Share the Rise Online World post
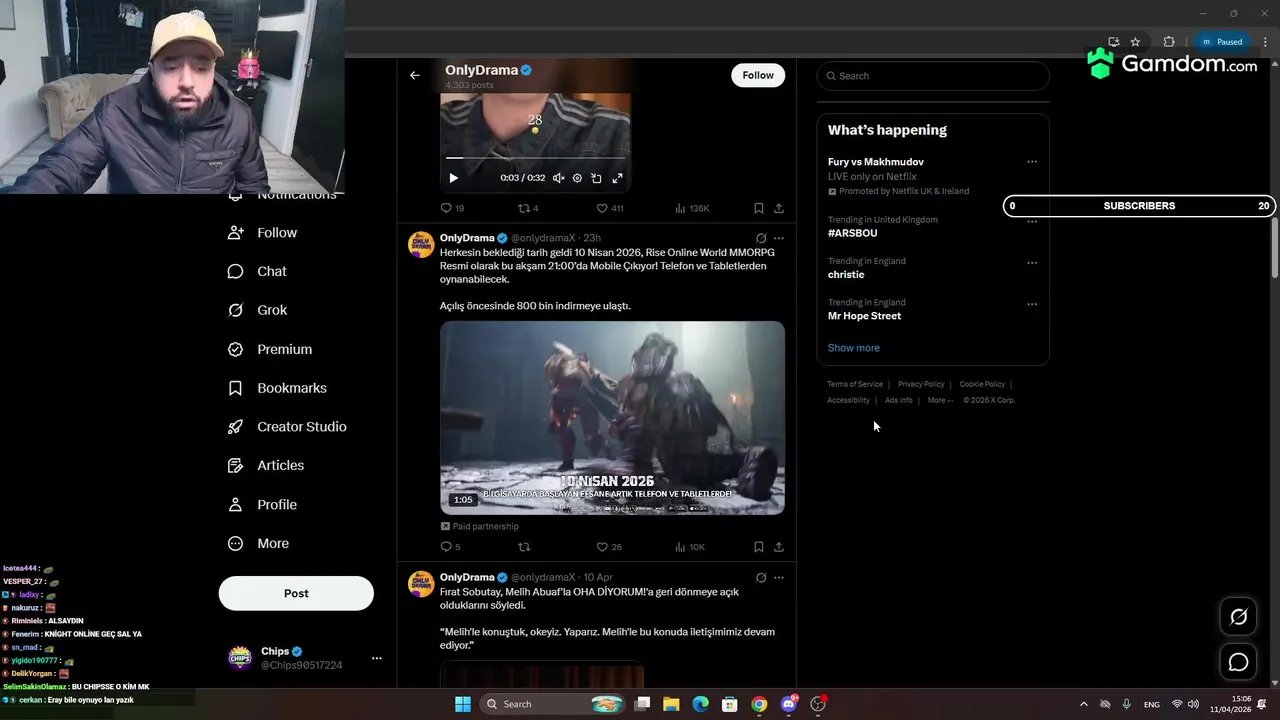Screen dimensions: 1280x720 [x=779, y=547]
